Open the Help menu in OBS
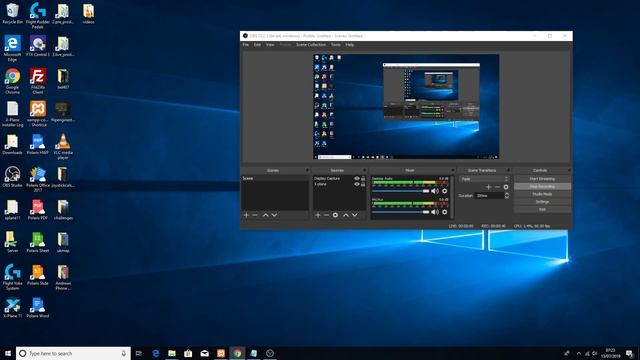This screenshot has height=360, width=640. coord(350,44)
